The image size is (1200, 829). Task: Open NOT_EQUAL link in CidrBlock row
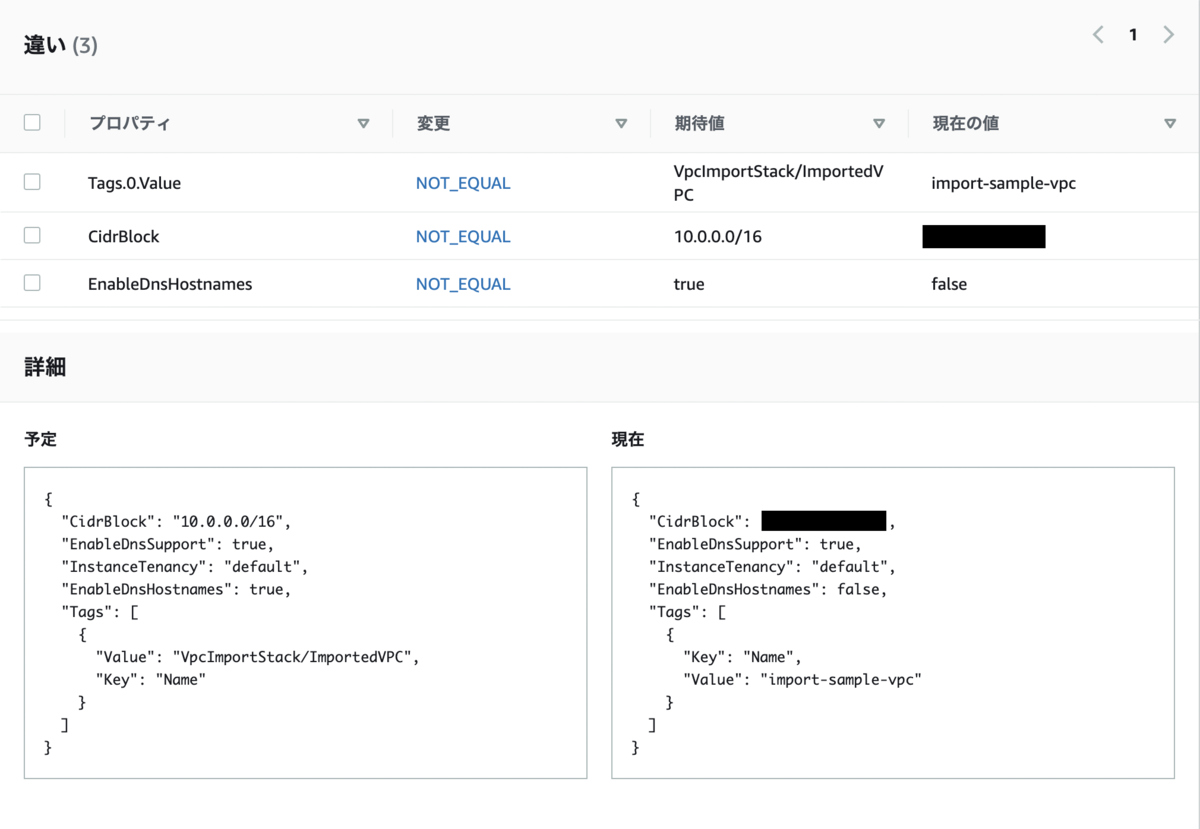tap(463, 237)
